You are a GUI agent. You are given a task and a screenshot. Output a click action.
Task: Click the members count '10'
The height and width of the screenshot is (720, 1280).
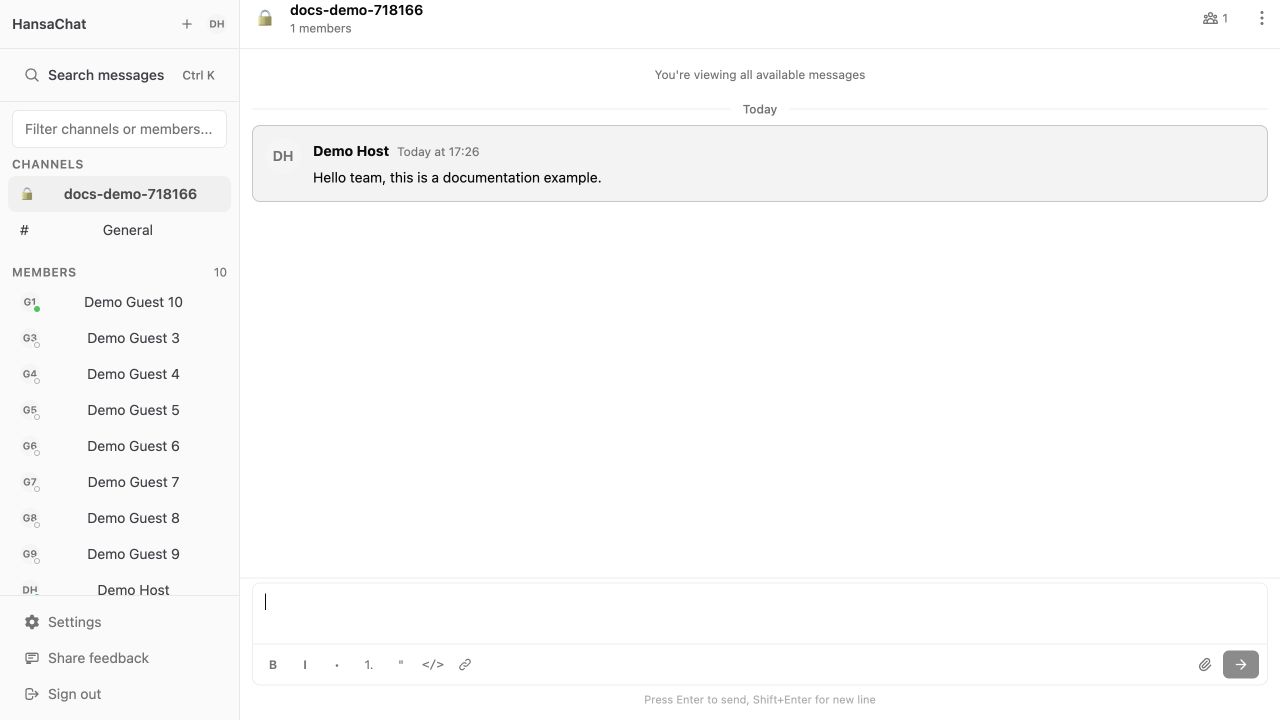point(220,272)
